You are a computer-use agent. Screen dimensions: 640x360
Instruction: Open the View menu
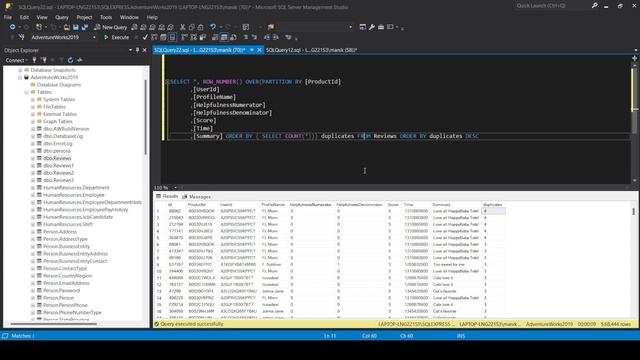[42, 17]
